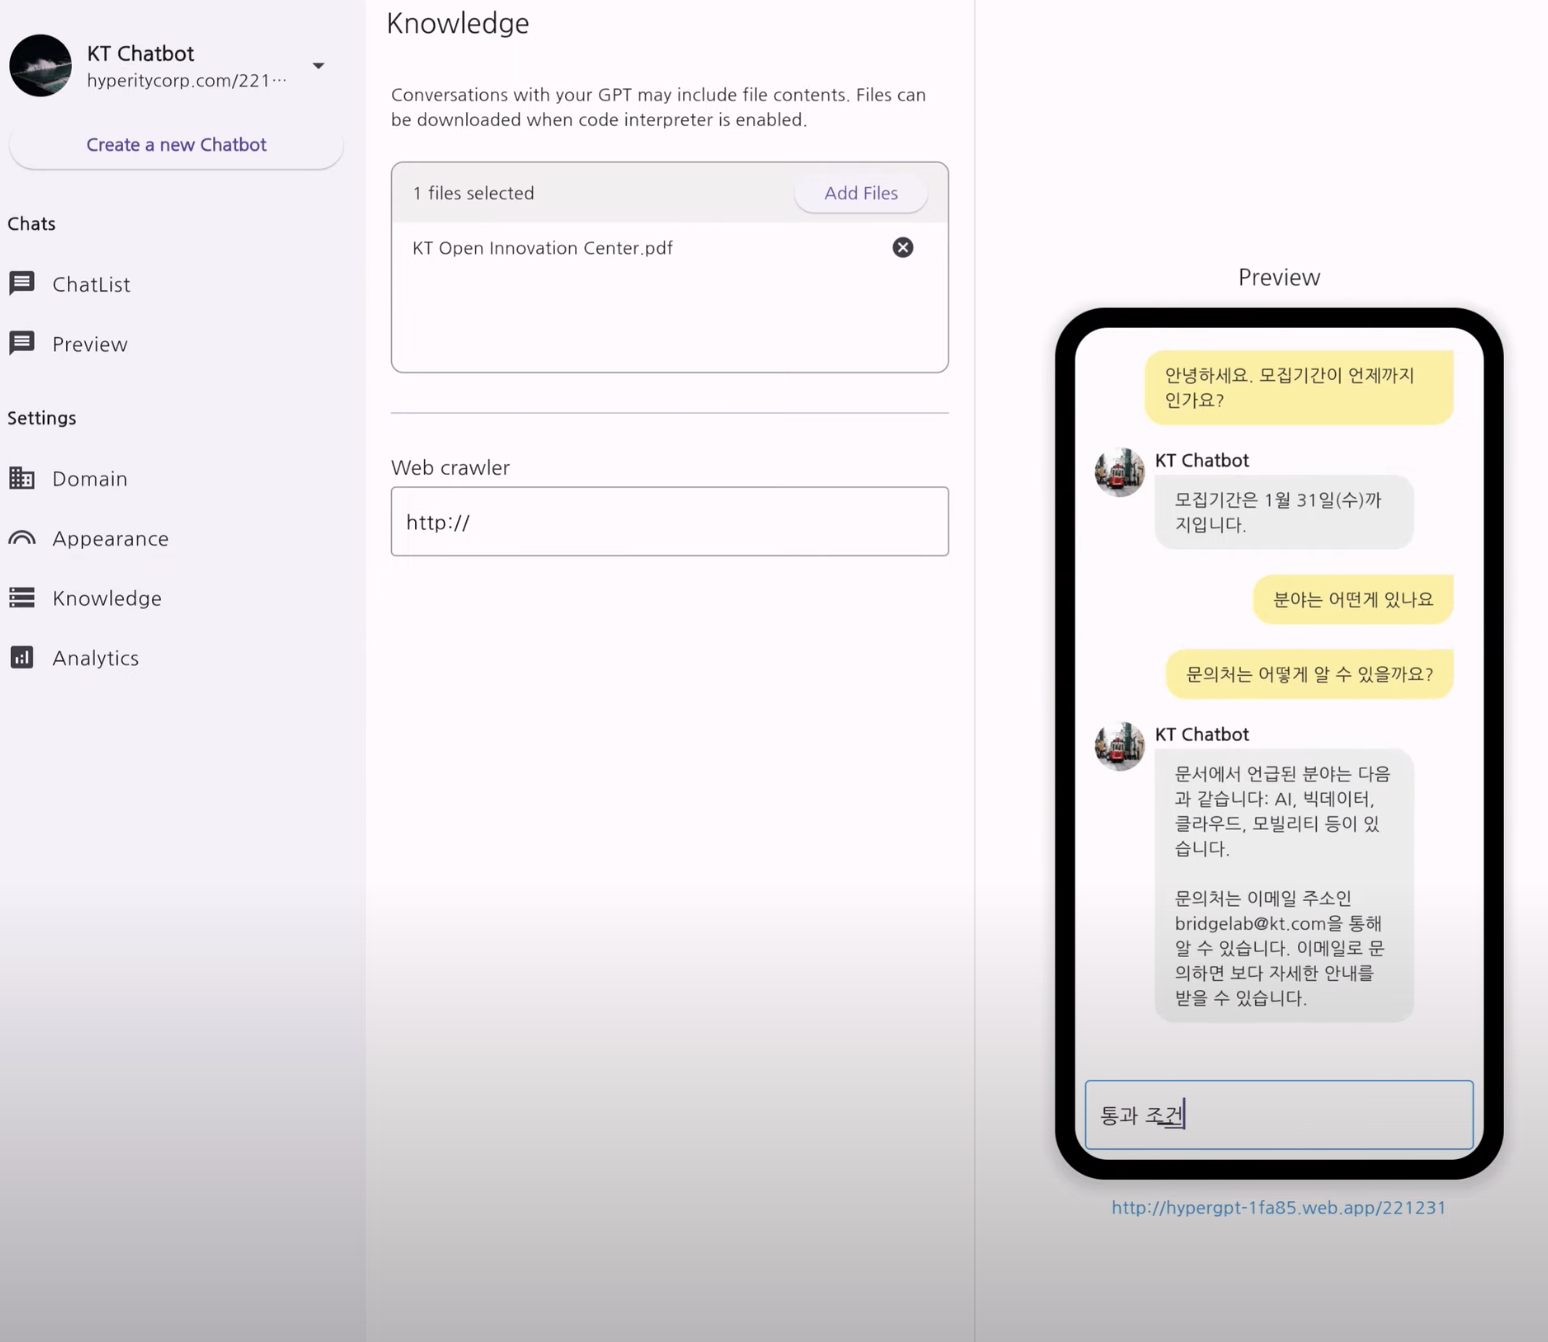Click the chat message input in the preview phone

pos(1278,1114)
